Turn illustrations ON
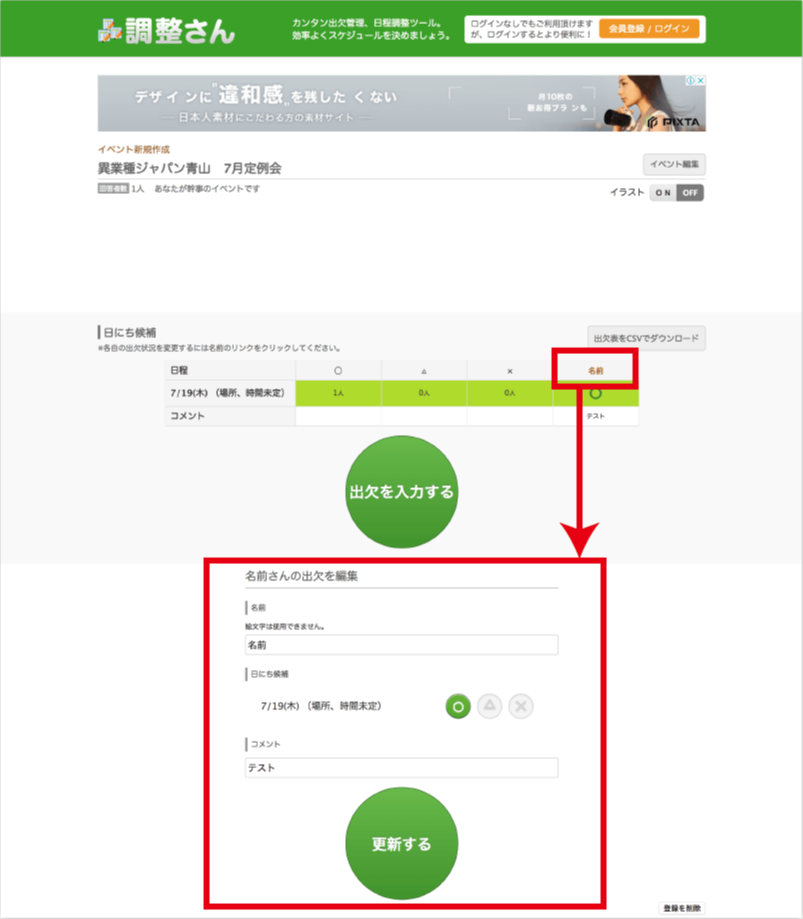Viewport: 803px width, 919px height. tap(663, 193)
